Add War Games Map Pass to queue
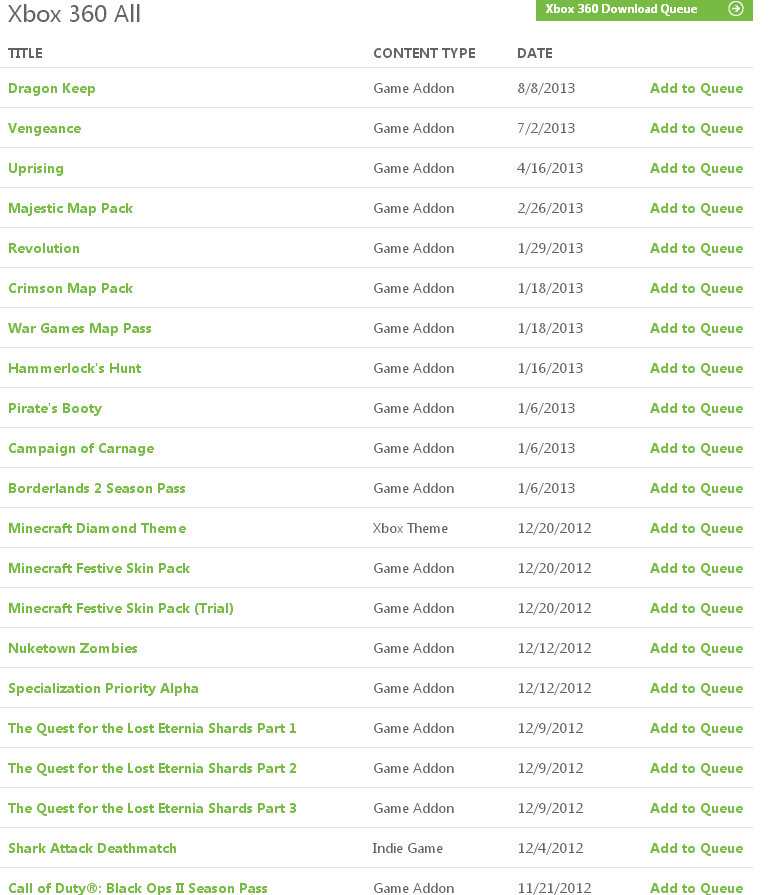Image resolution: width=769 pixels, height=895 pixels. [x=696, y=328]
